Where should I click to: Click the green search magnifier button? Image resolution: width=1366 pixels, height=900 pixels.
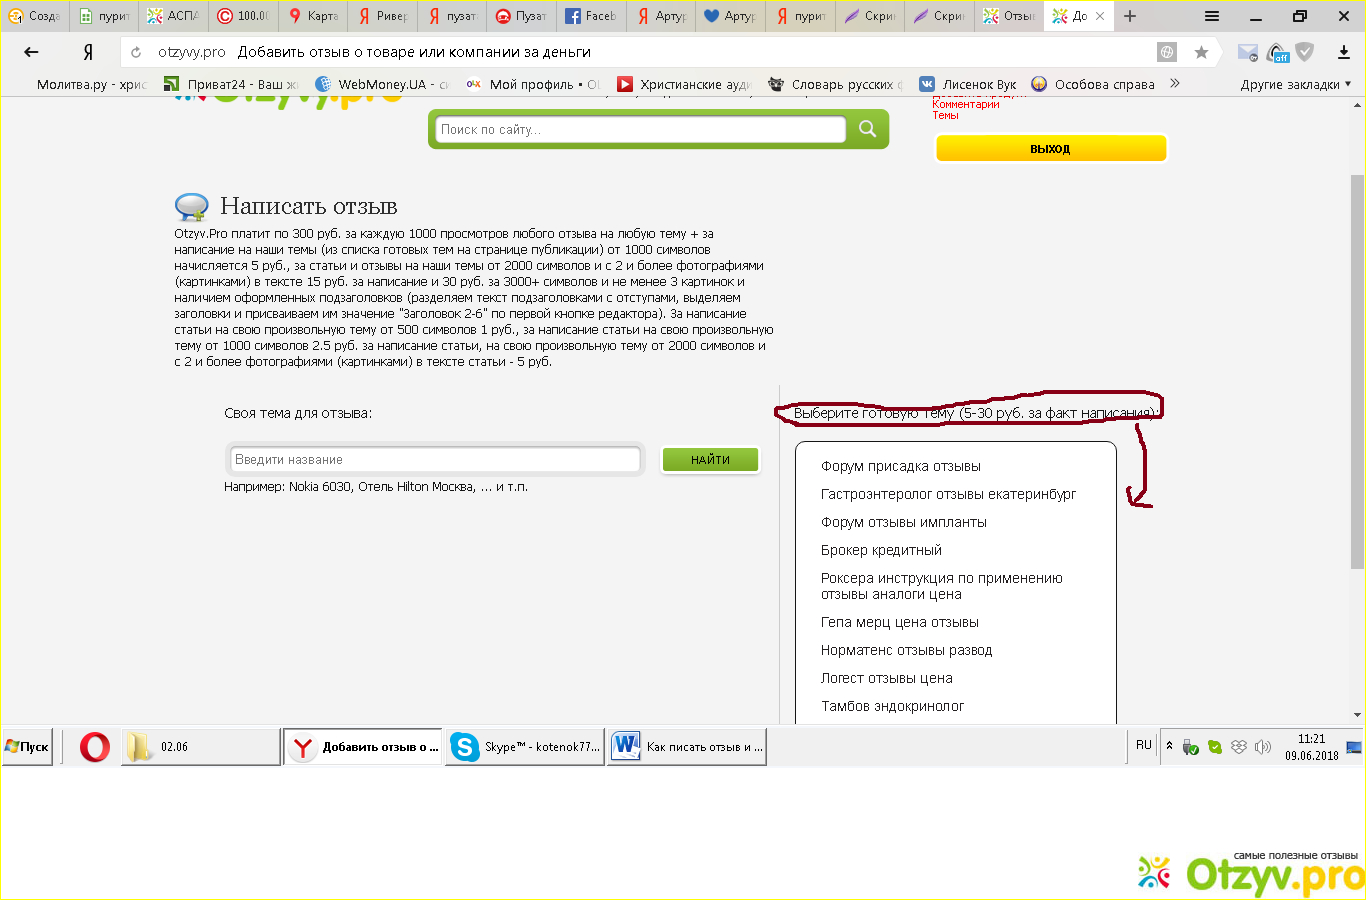tap(867, 129)
